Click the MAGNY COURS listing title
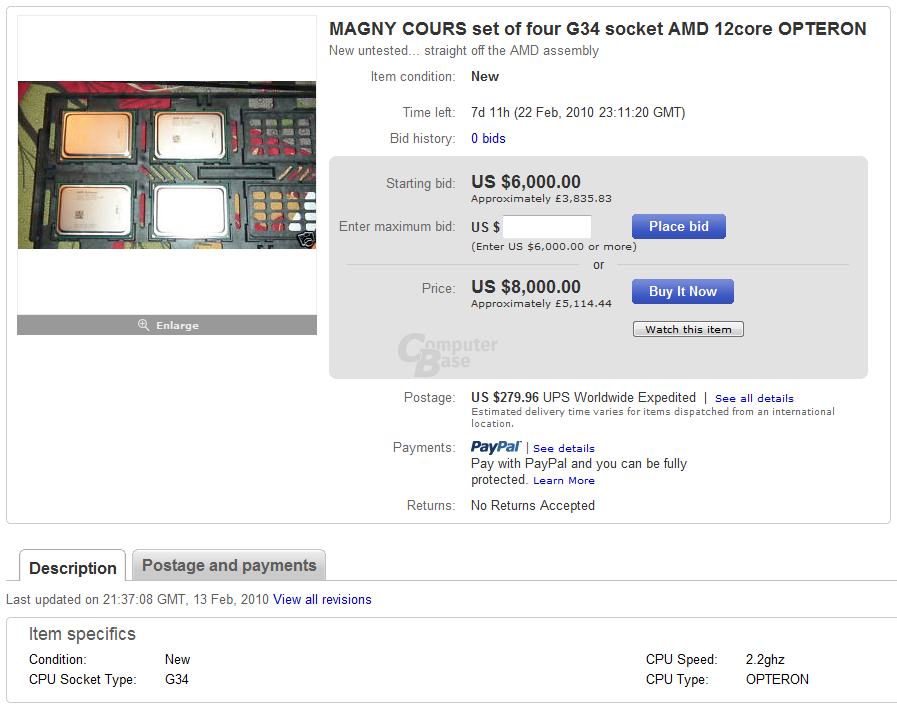The width and height of the screenshot is (897, 711). (x=598, y=29)
